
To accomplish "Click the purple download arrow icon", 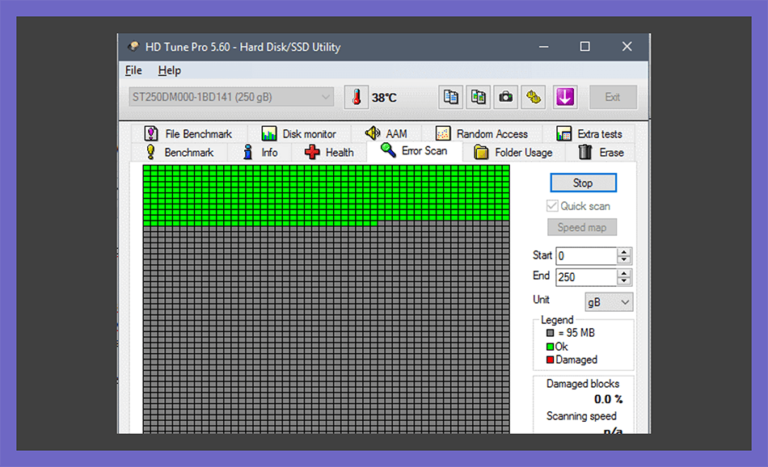I will pos(565,97).
